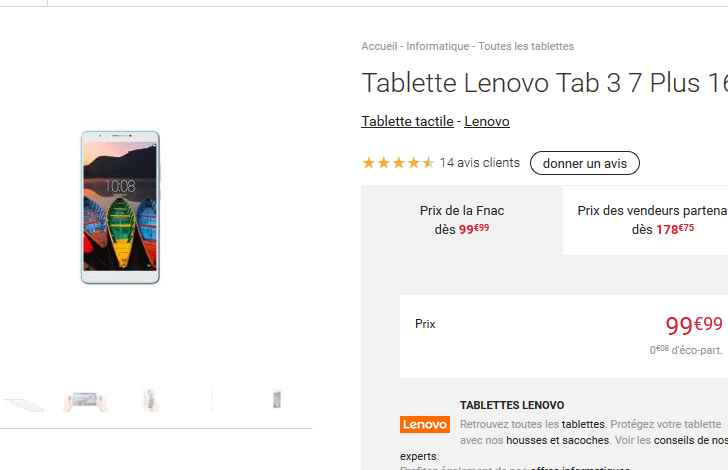Switch to the partner sellers price tab

point(650,220)
